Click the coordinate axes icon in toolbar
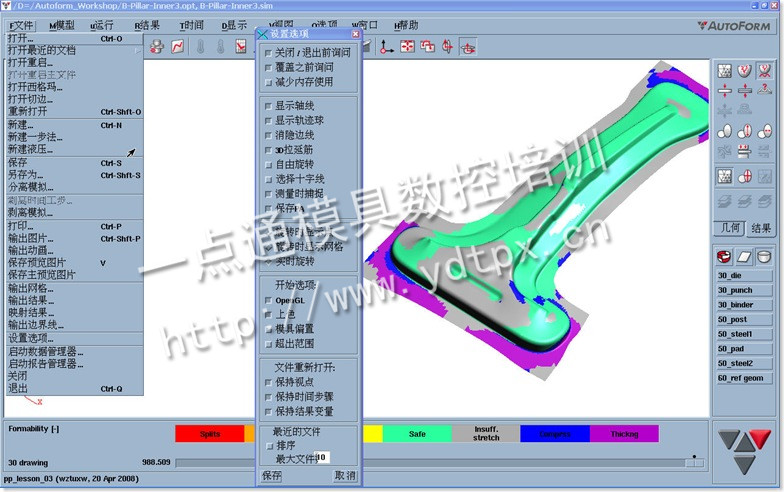 [385, 46]
